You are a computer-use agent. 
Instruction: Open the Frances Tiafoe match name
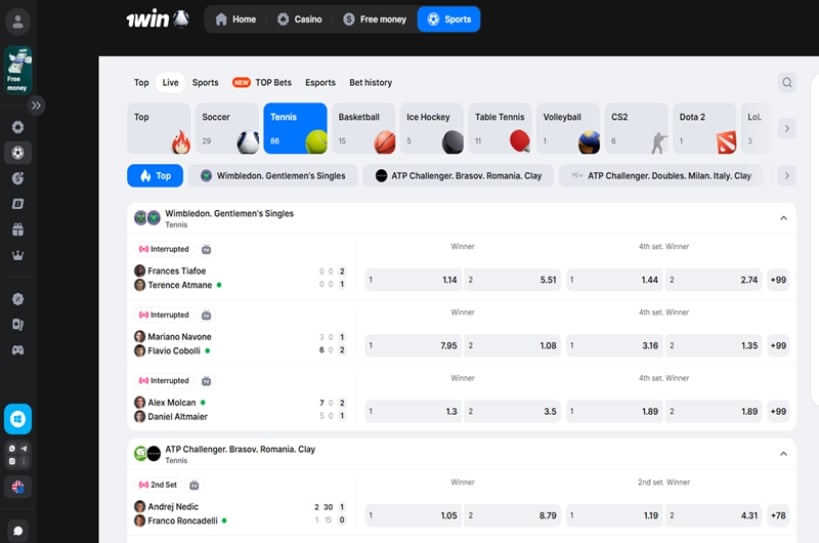tap(177, 271)
